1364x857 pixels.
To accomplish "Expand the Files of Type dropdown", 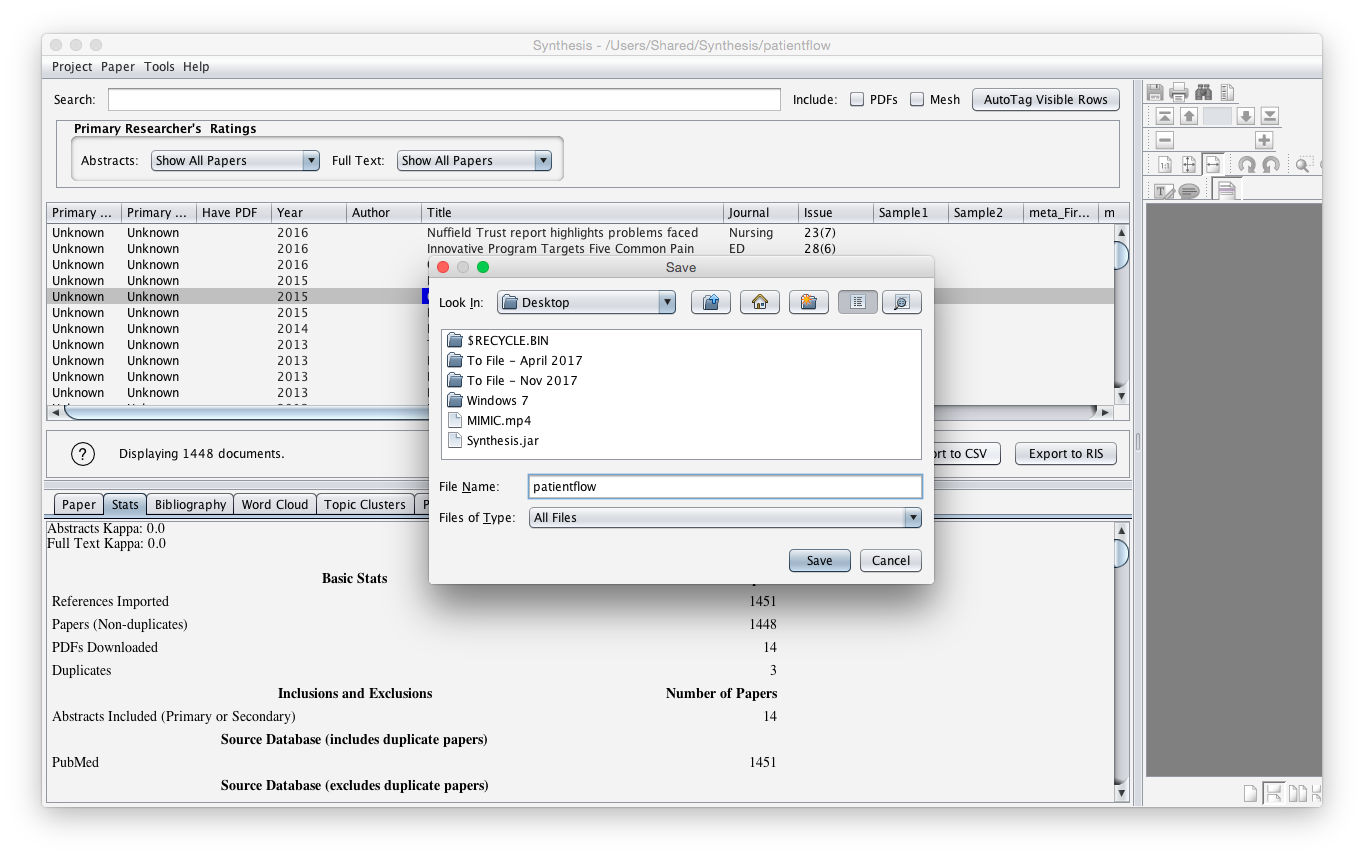I will tap(724, 518).
